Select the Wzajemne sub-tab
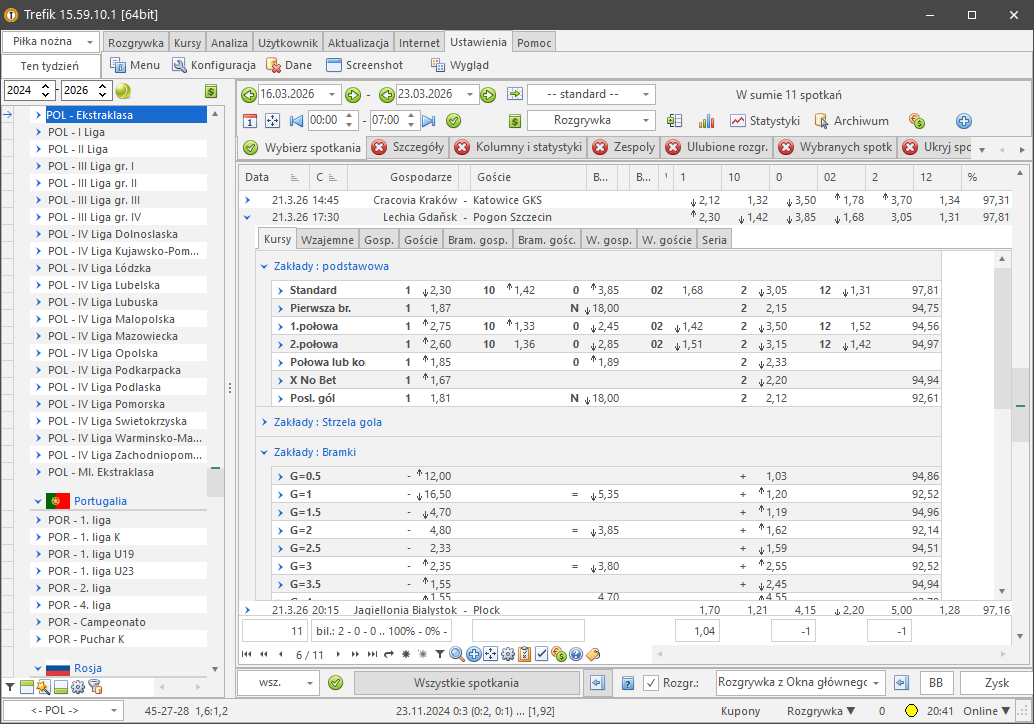 328,240
